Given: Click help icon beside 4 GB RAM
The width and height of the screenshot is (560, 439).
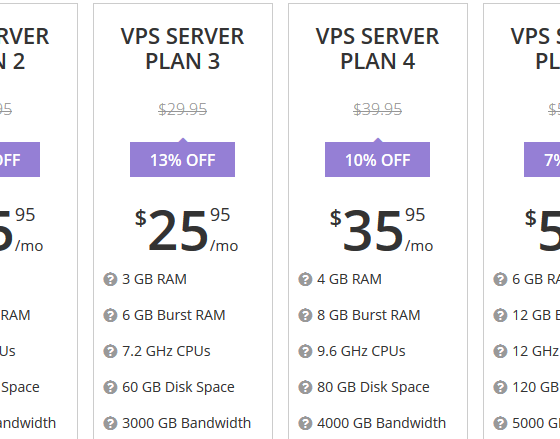Looking at the screenshot, I should pyautogui.click(x=305, y=279).
